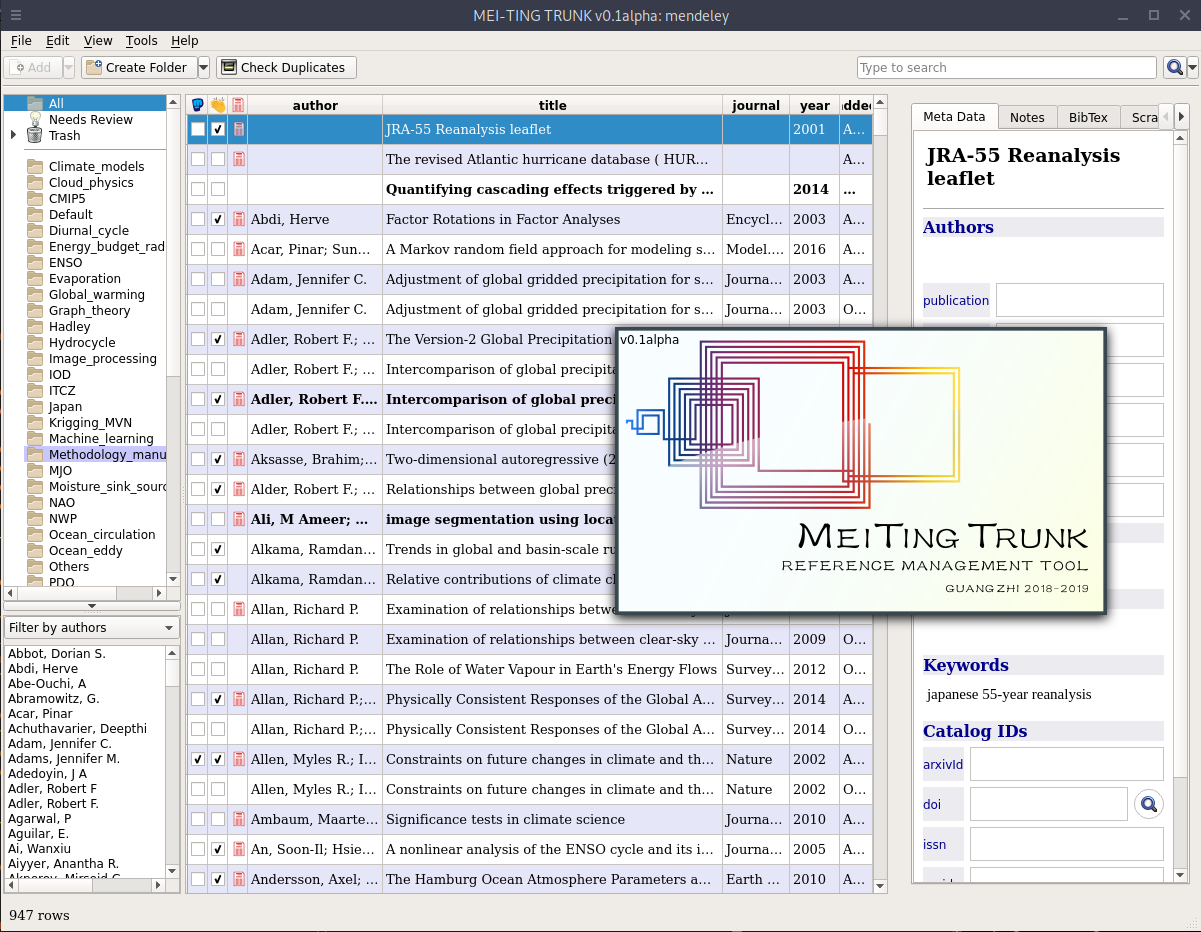The image size is (1201, 932).
Task: Toggle read checkbox for JRA-55 Reanalysis leaflet
Action: pos(218,129)
